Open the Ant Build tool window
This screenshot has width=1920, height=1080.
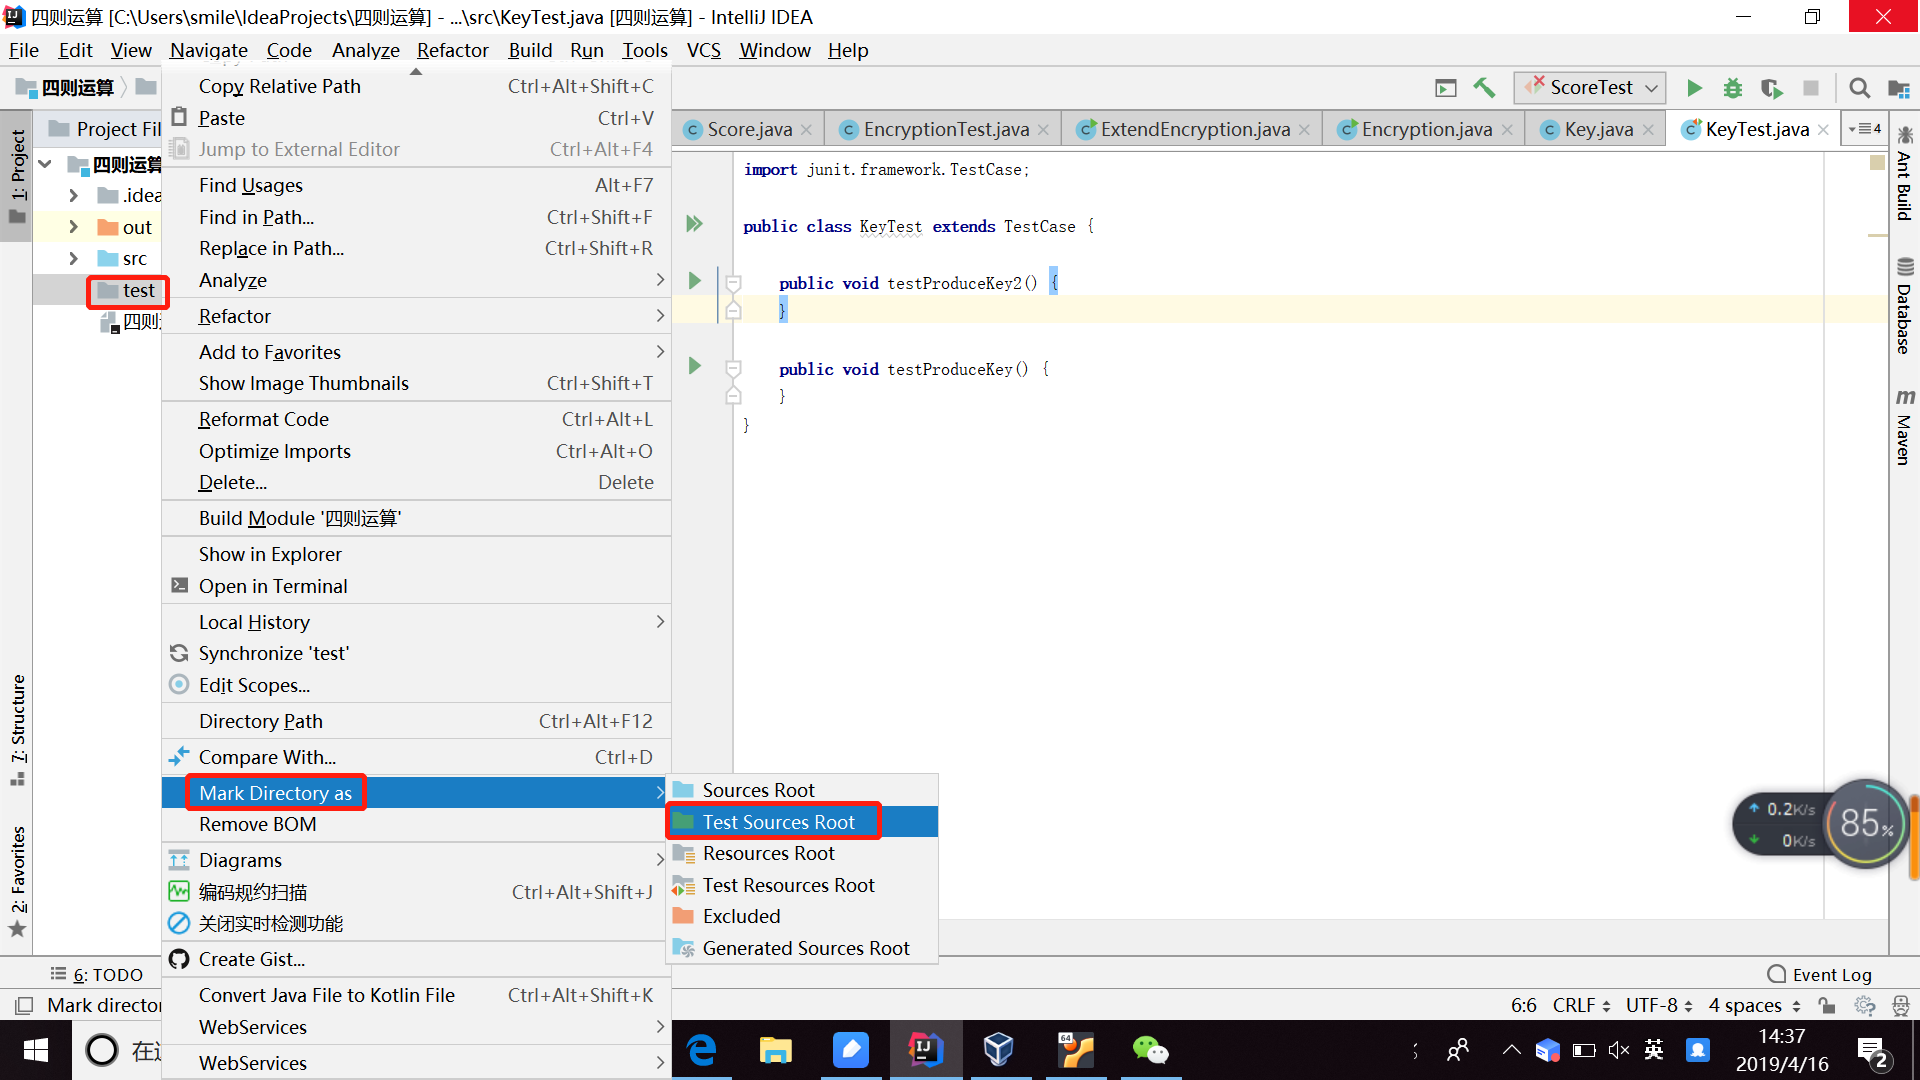1904,174
